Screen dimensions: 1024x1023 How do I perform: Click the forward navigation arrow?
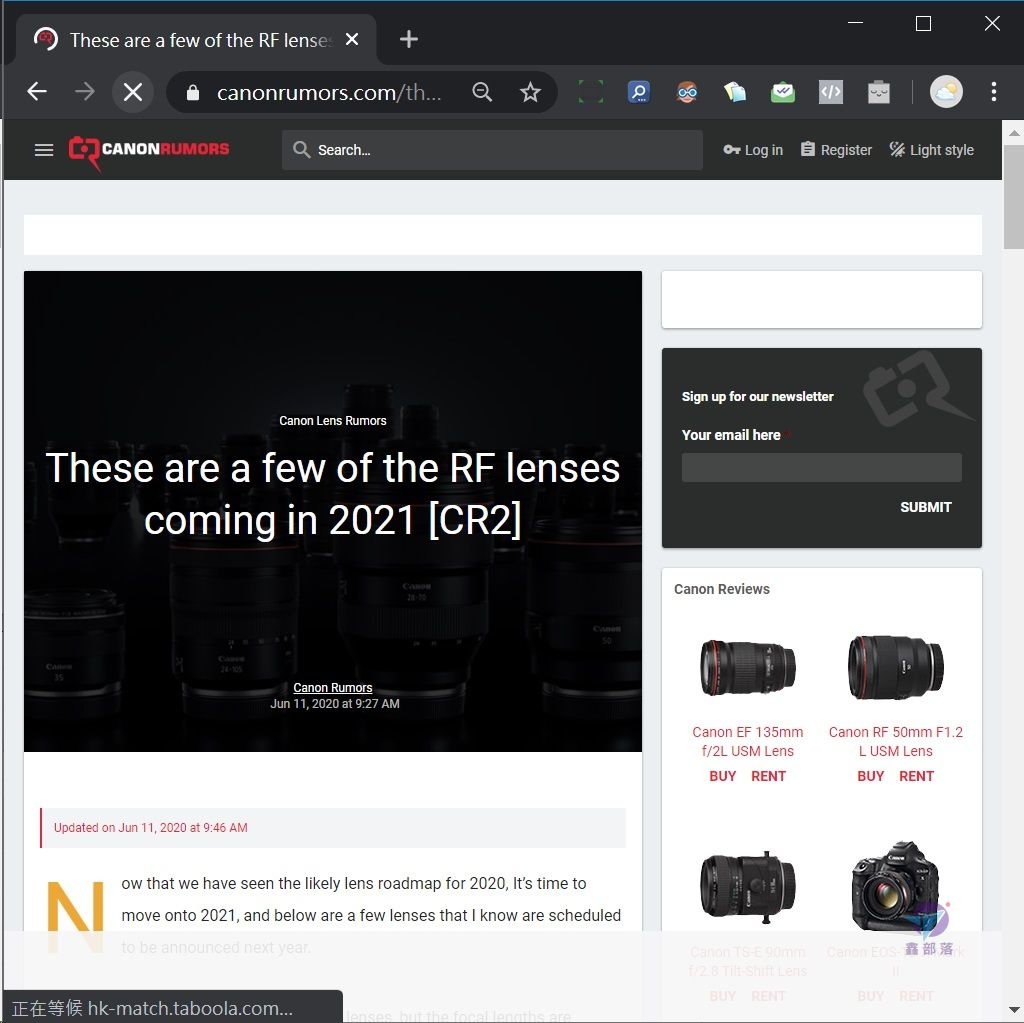click(x=85, y=91)
